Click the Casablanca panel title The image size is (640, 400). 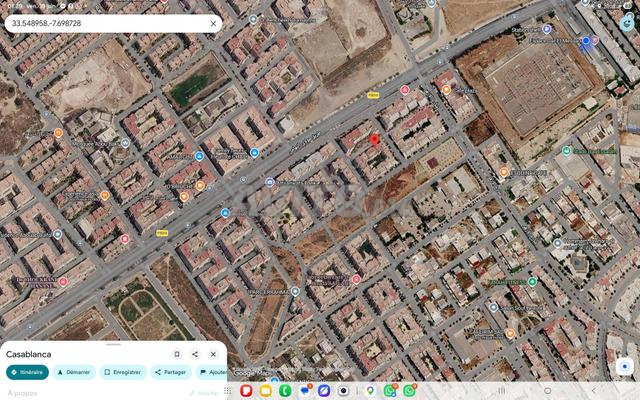tap(29, 354)
